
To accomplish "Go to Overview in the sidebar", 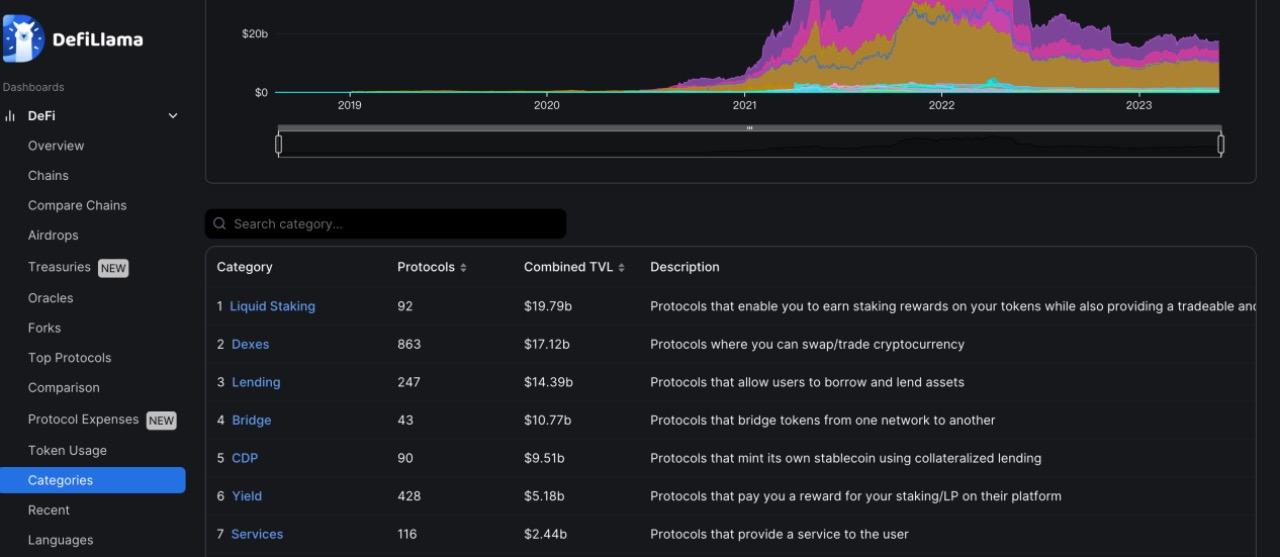I will click(56, 146).
